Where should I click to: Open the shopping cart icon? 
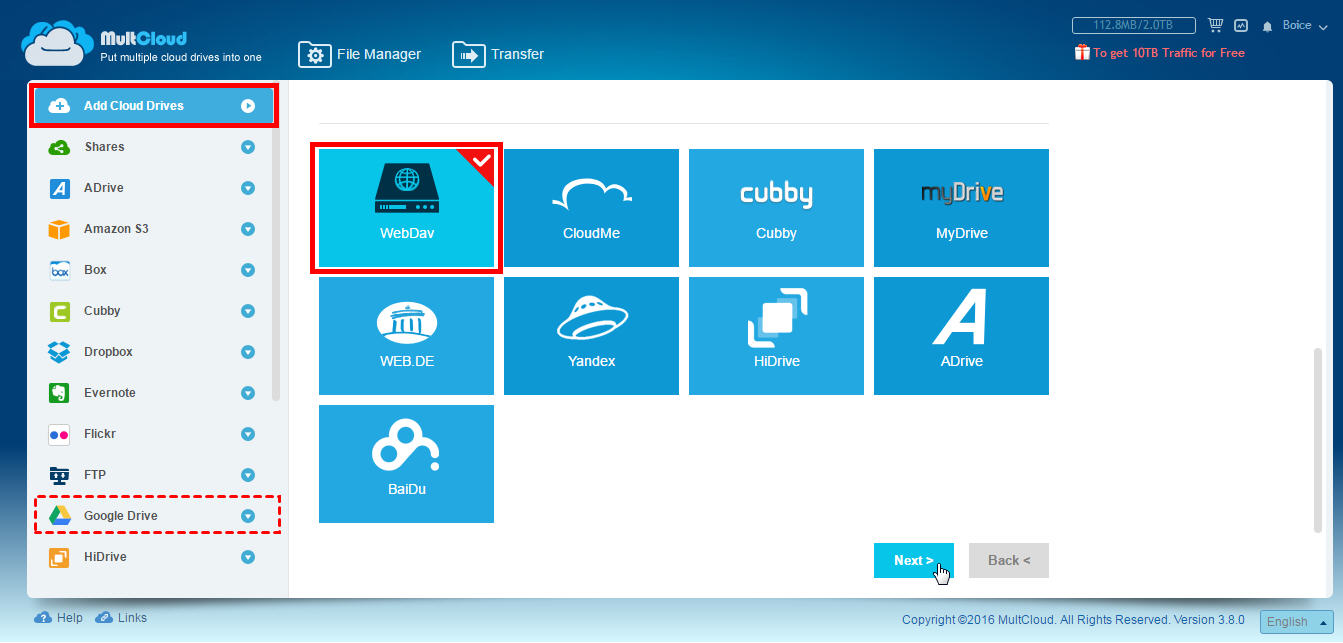point(1215,24)
